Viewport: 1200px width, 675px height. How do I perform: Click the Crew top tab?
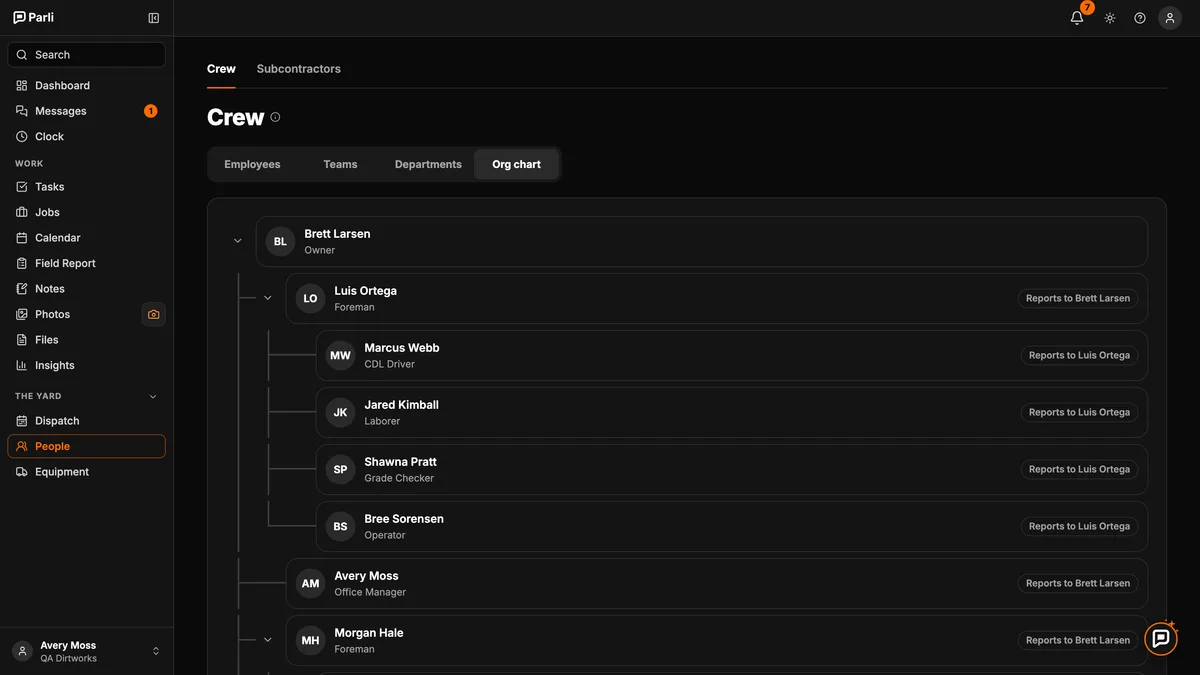pos(221,69)
